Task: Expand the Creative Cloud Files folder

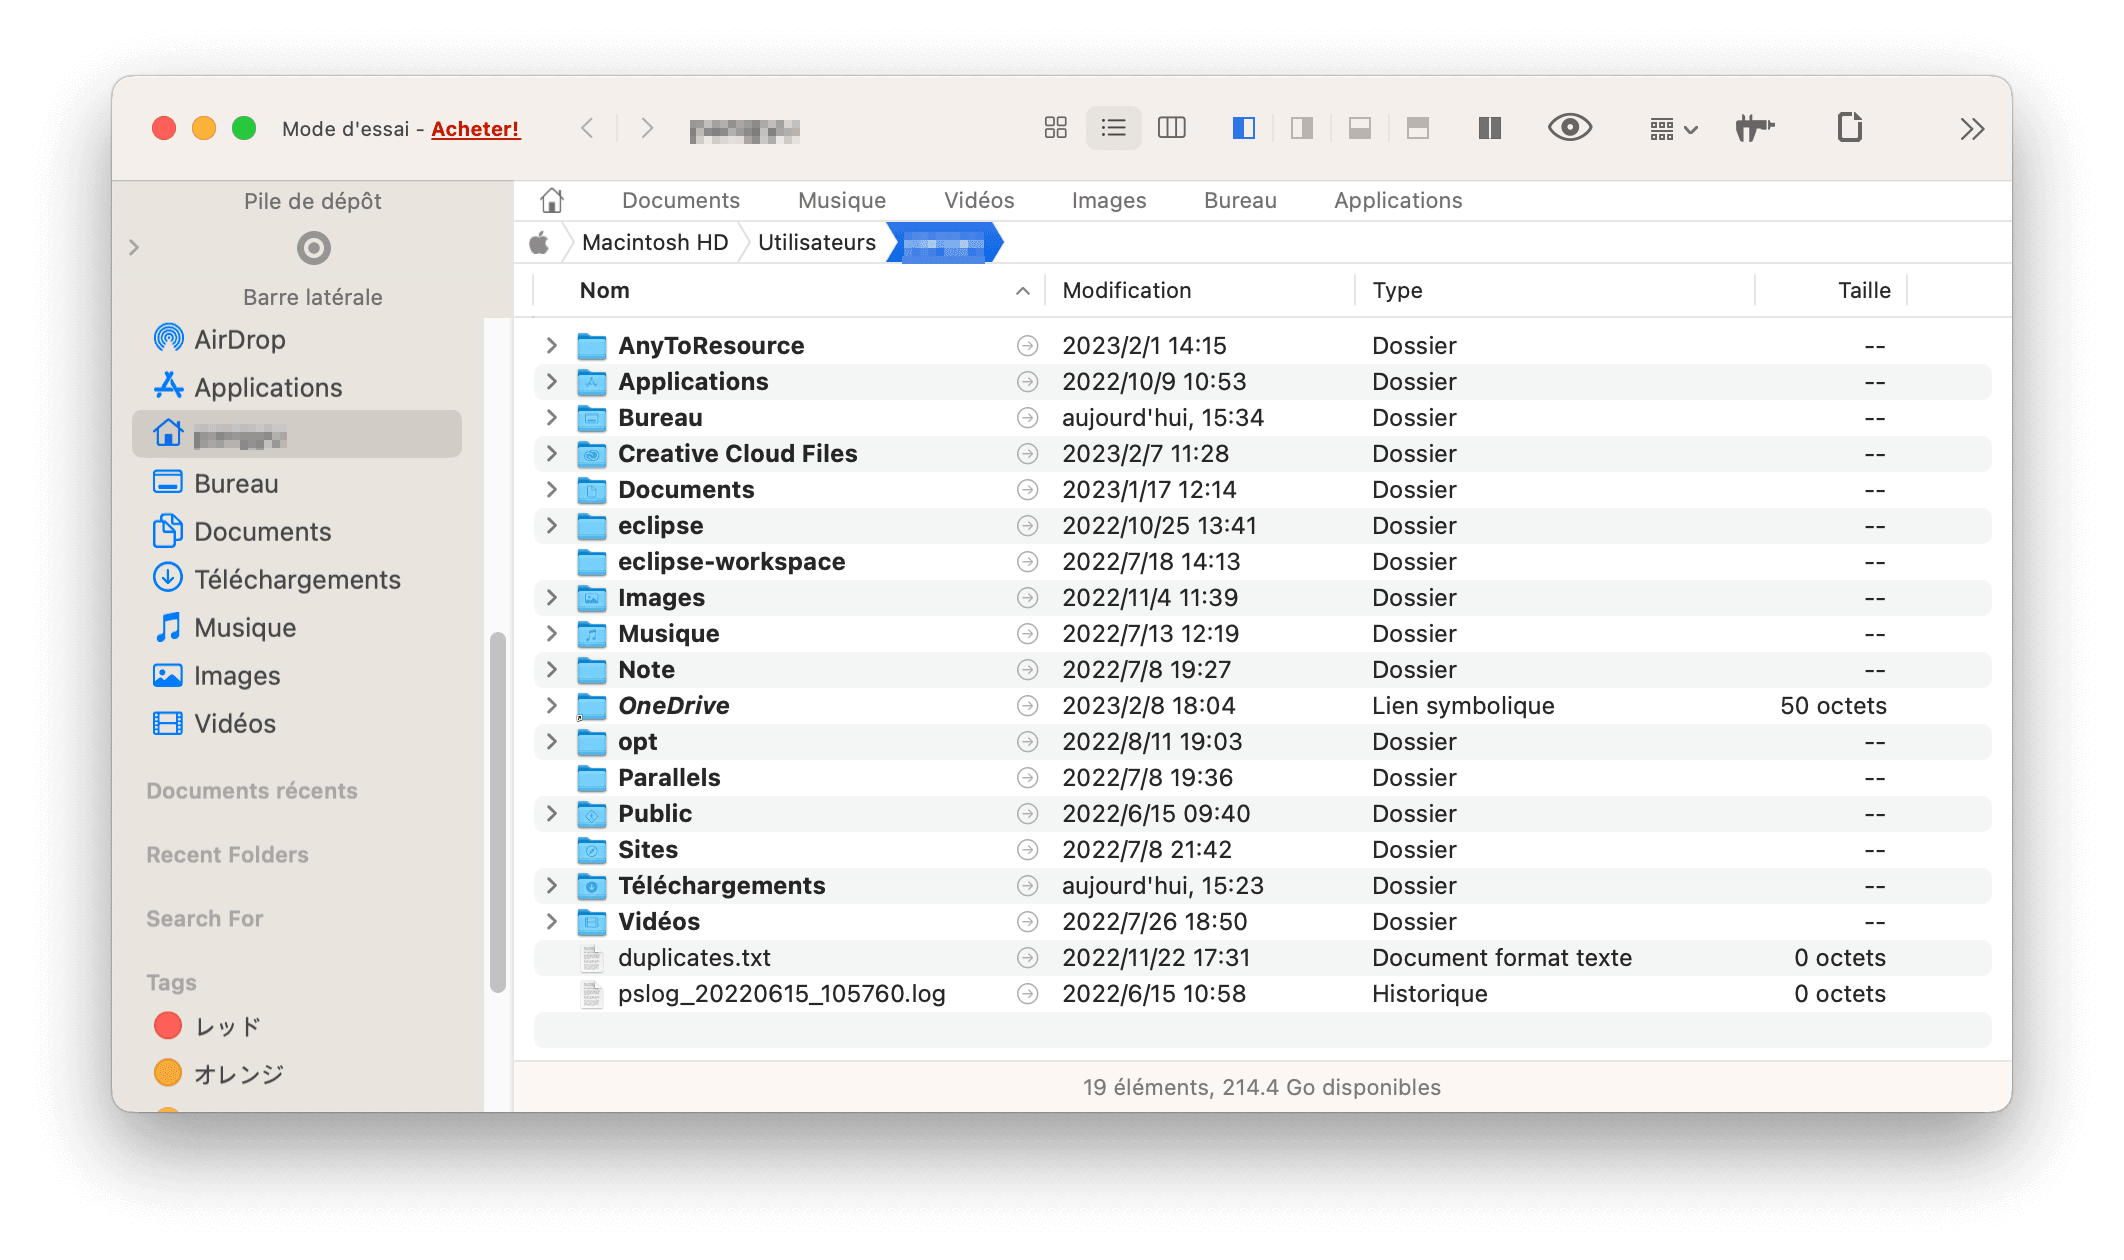Action: 551,453
